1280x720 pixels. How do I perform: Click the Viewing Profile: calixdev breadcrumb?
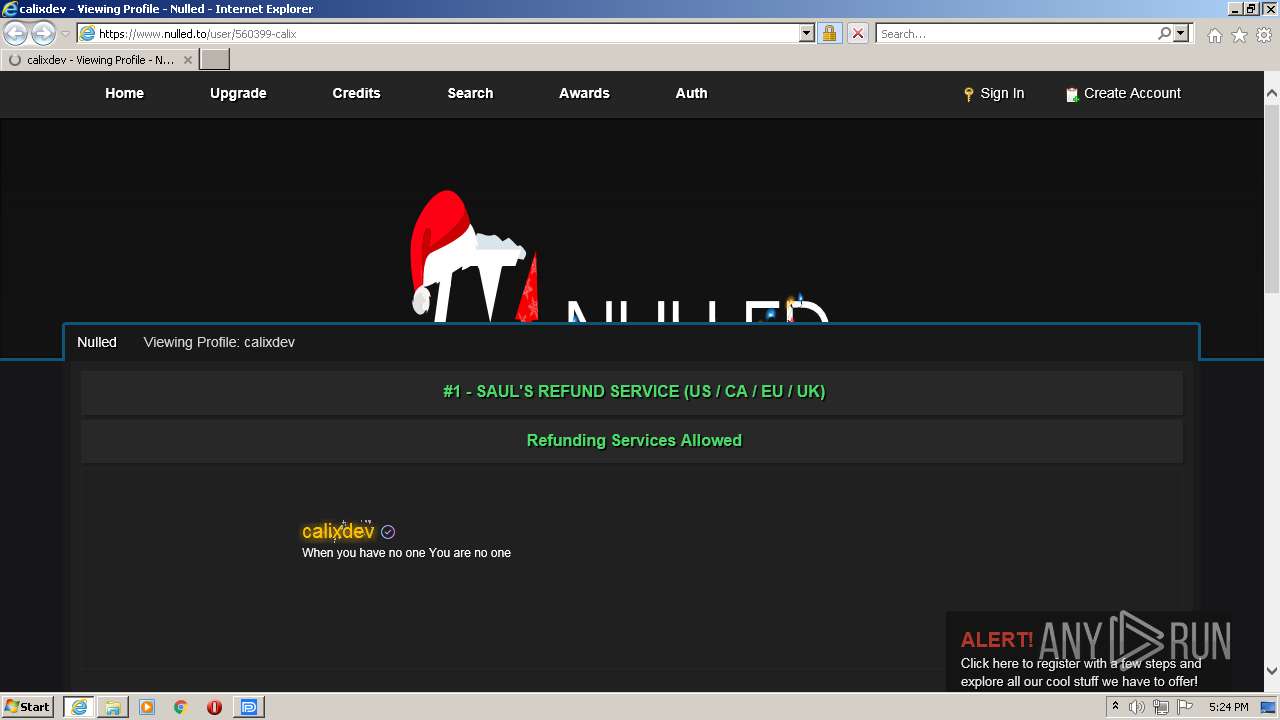tap(219, 342)
